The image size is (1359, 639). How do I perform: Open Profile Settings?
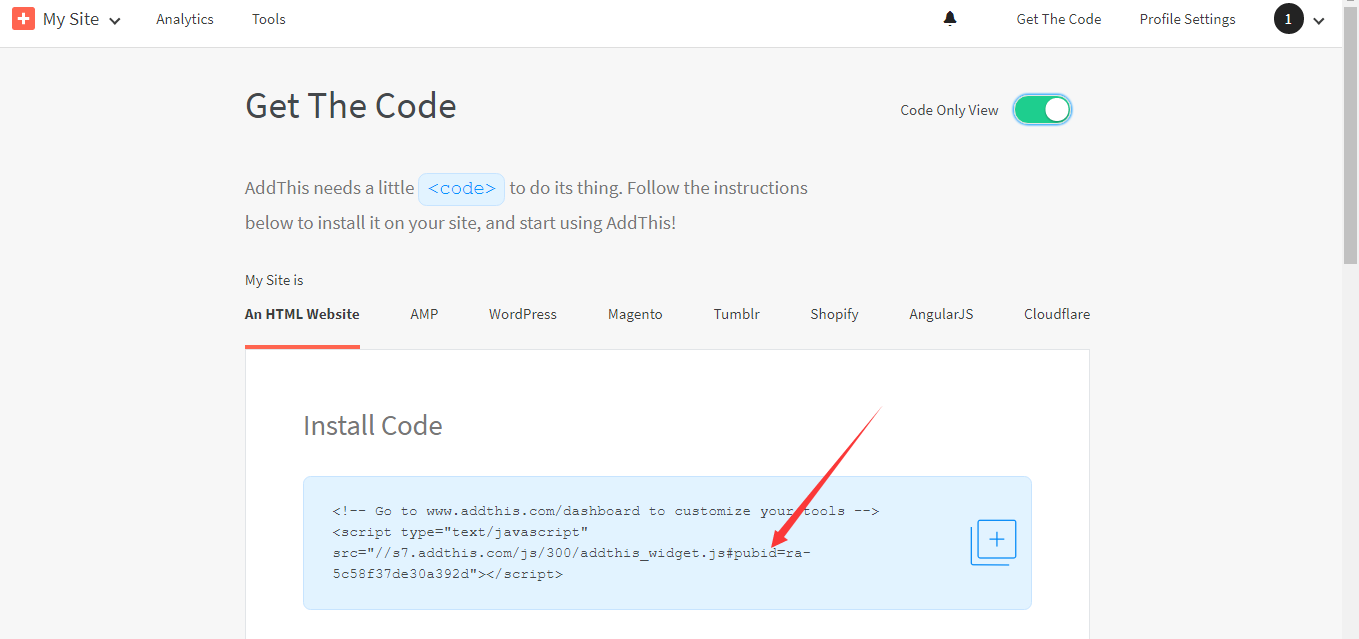tap(1187, 19)
